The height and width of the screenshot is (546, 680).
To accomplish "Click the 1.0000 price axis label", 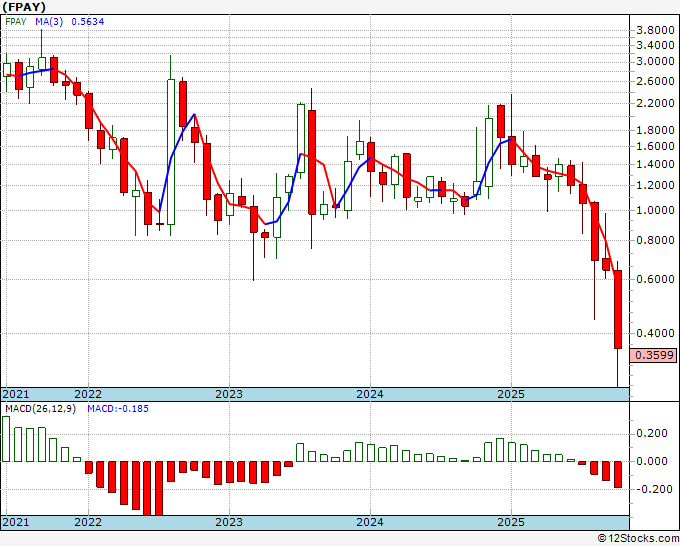I will (x=655, y=210).
